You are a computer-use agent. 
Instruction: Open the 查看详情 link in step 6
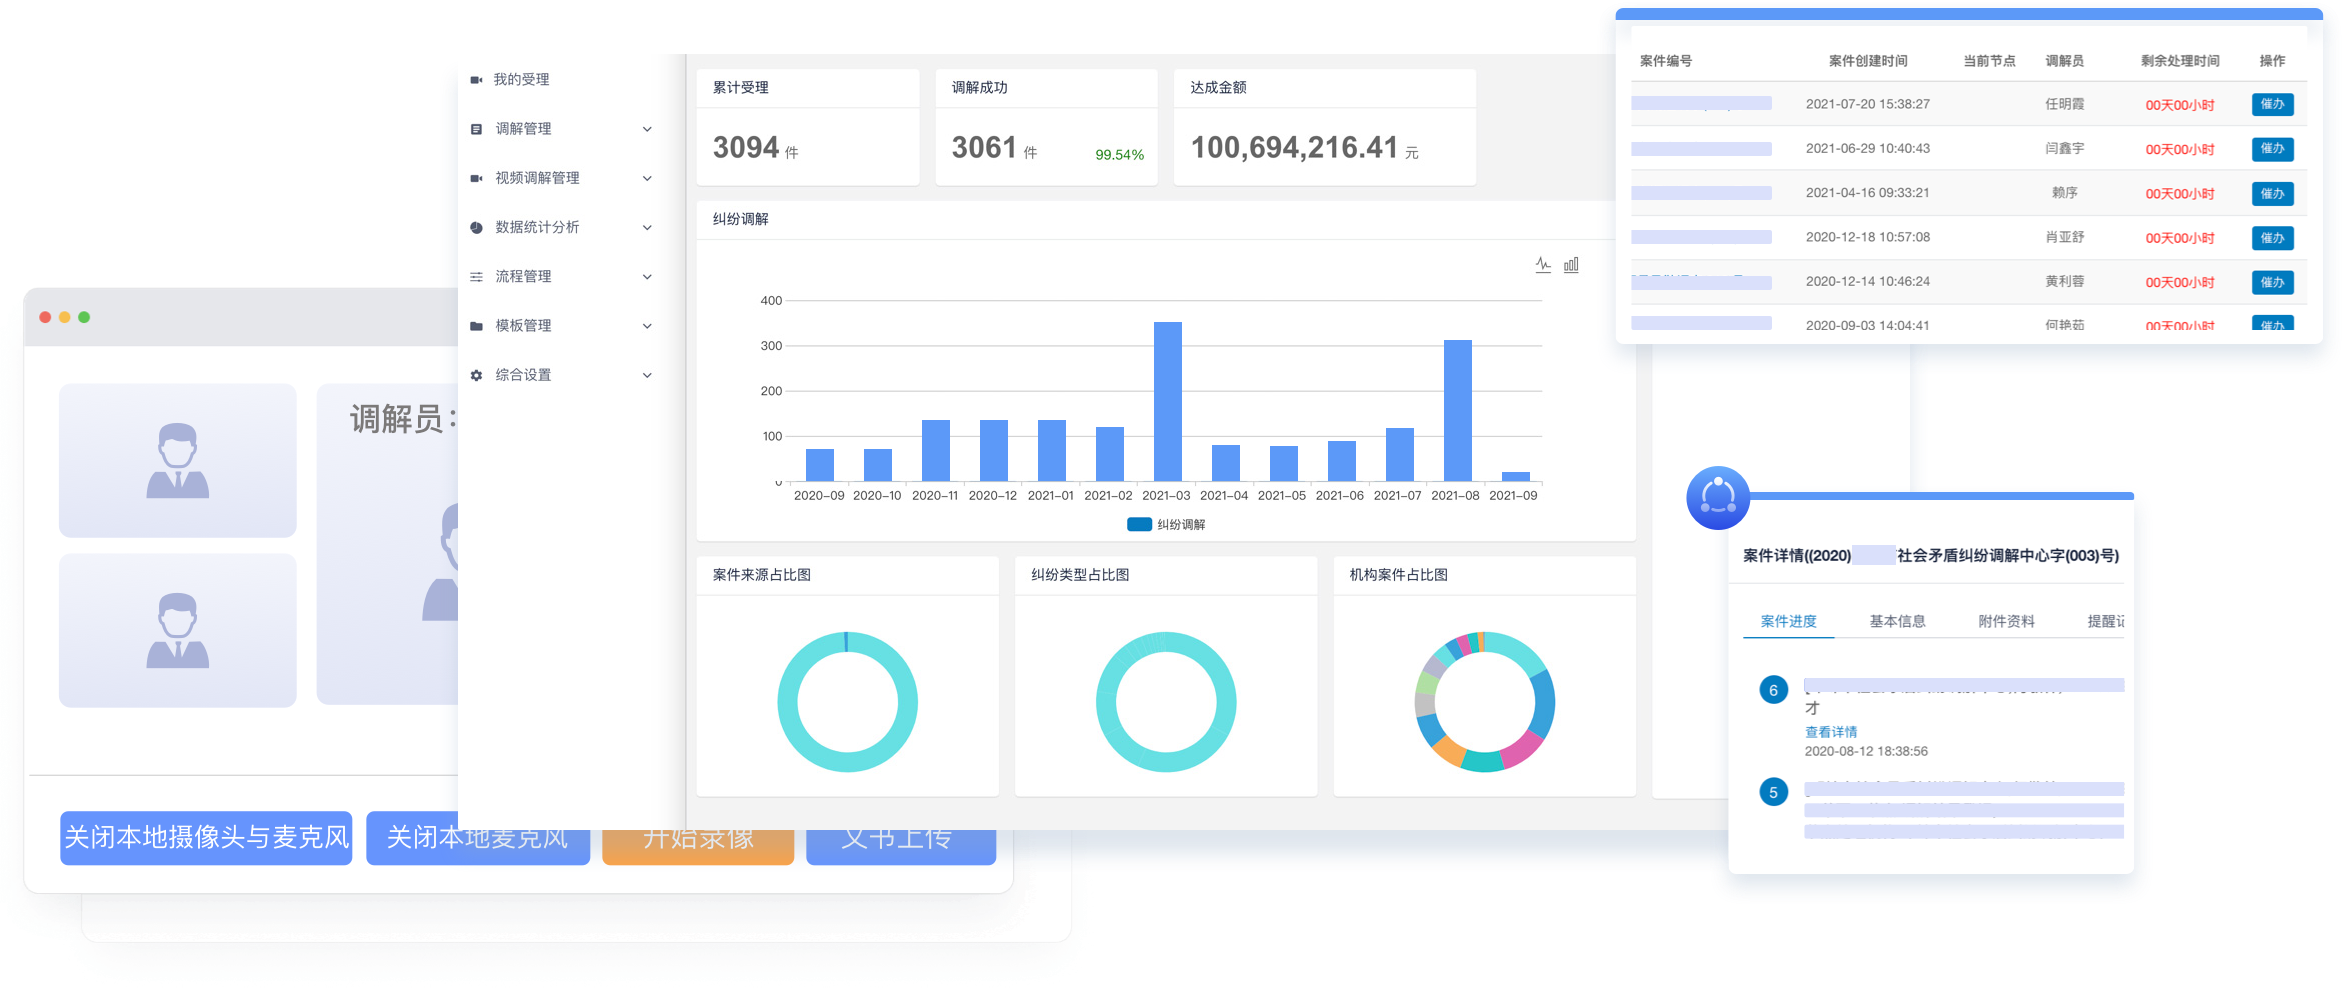coord(1830,732)
